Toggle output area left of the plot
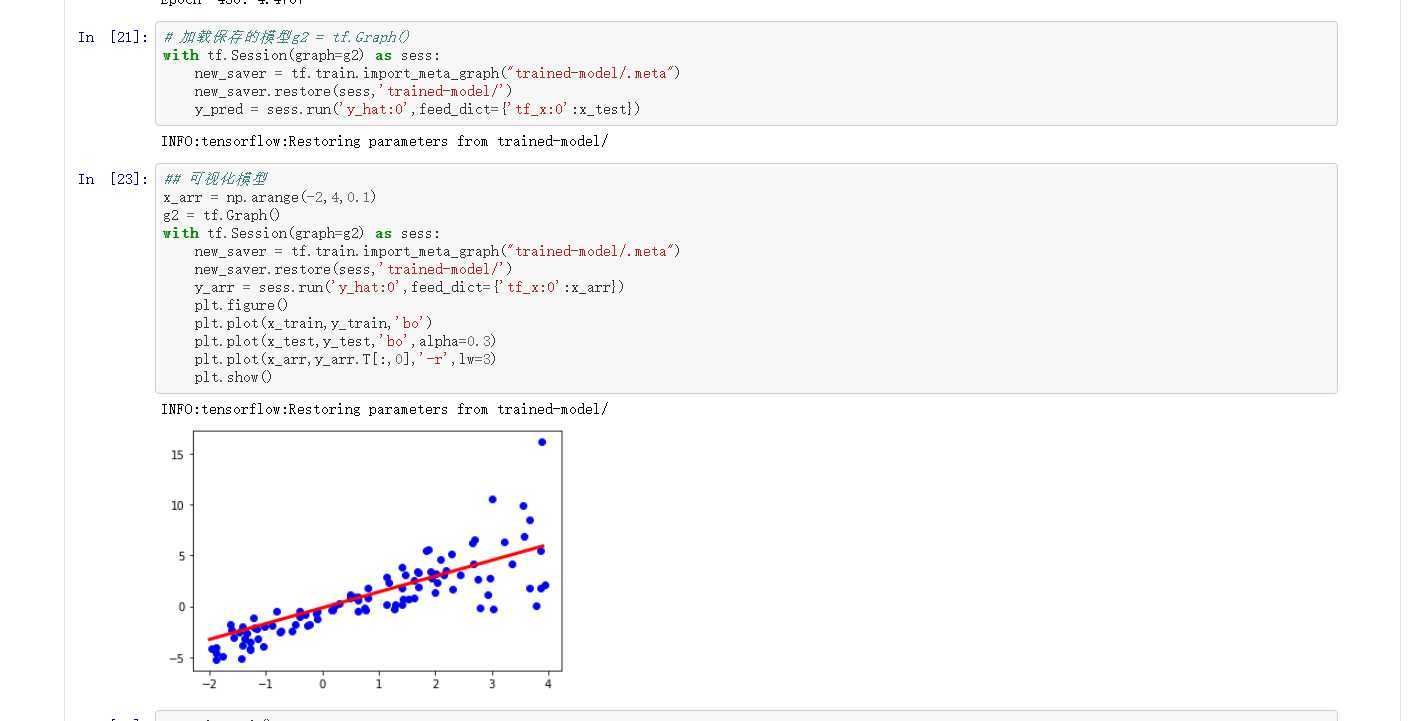Viewport: 1411px width, 721px height. [110, 550]
